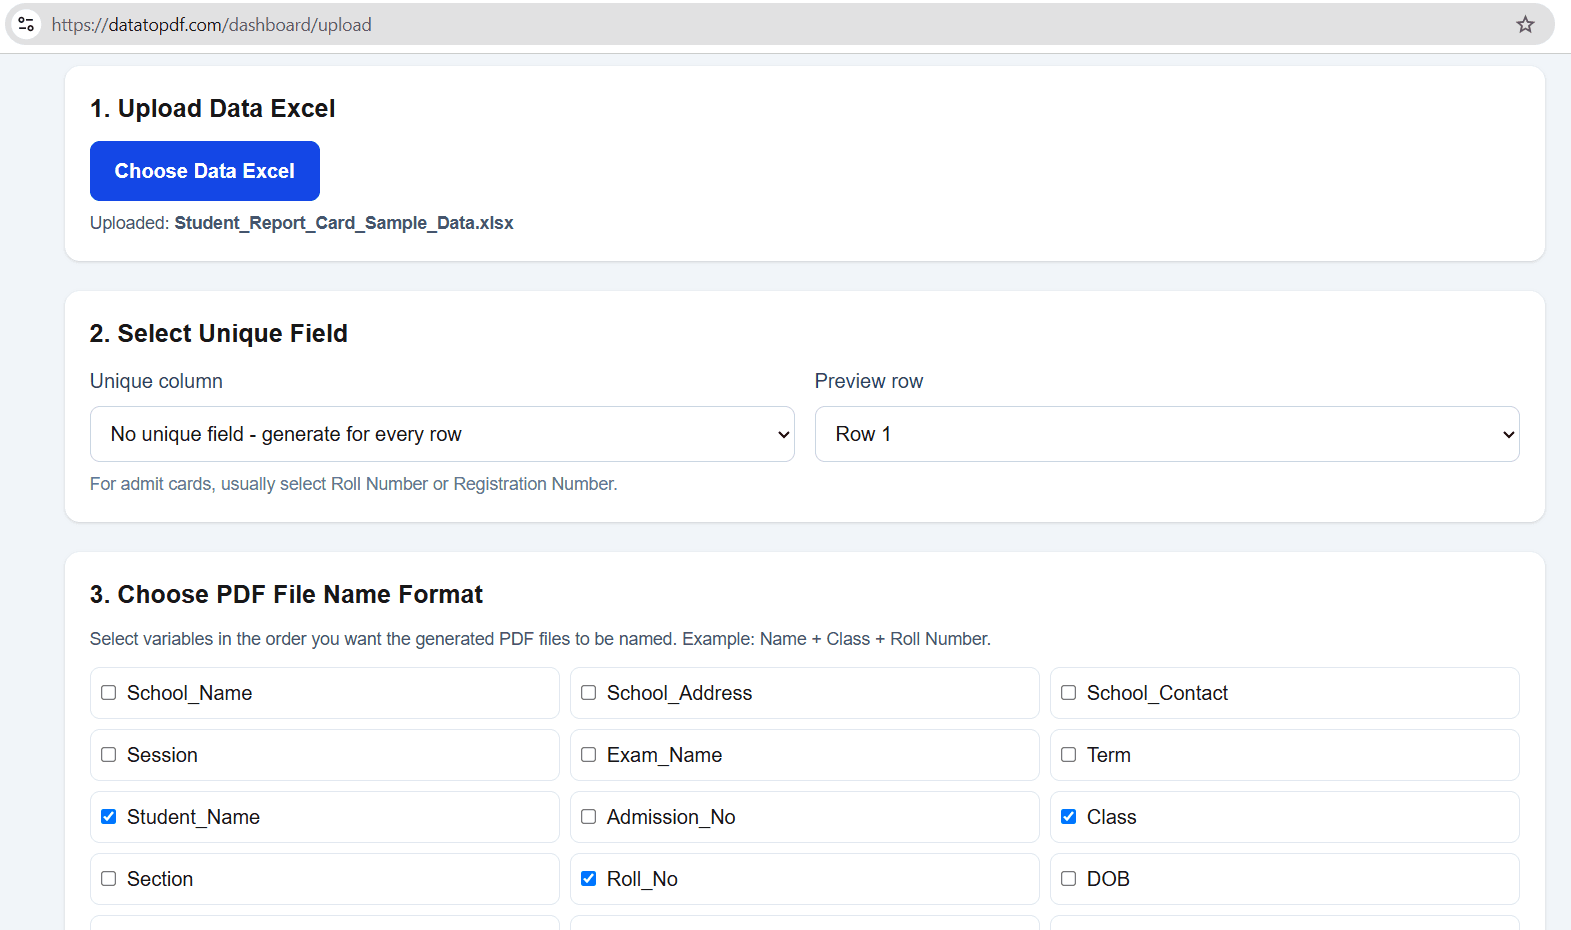Image resolution: width=1571 pixels, height=930 pixels.
Task: Check the DOB checkbox
Action: tap(1069, 879)
